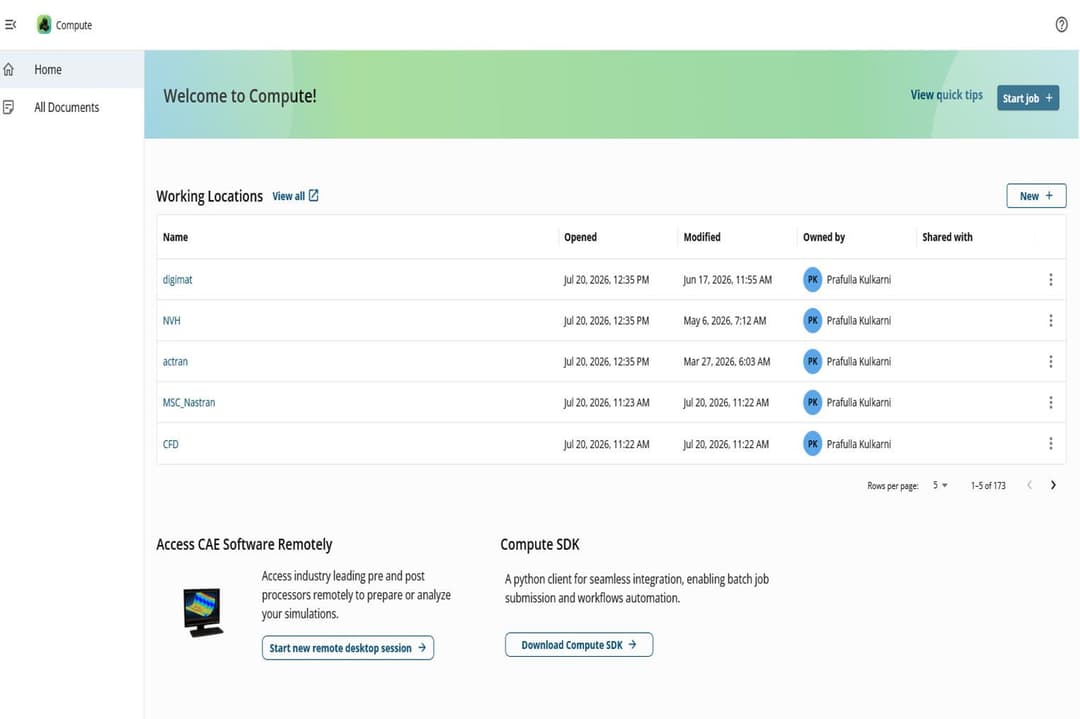Click the Home house icon
Screen dimensions: 1080x719
(9, 69)
